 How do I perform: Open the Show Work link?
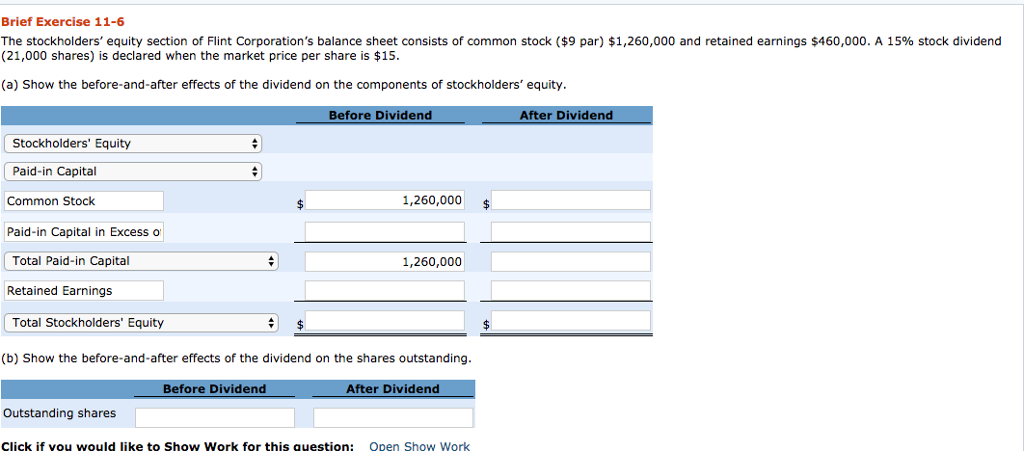coord(419,446)
